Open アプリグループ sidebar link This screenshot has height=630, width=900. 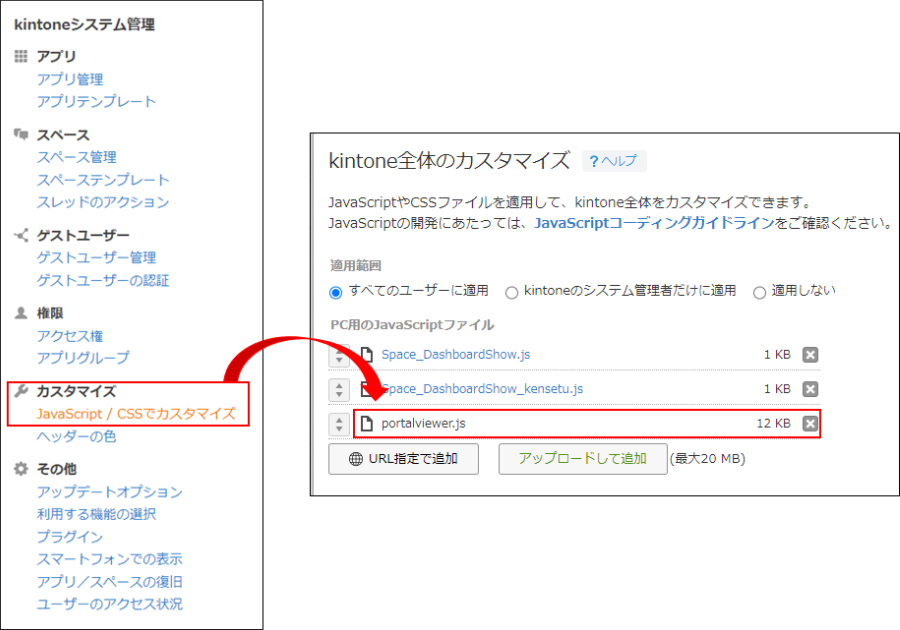click(83, 357)
